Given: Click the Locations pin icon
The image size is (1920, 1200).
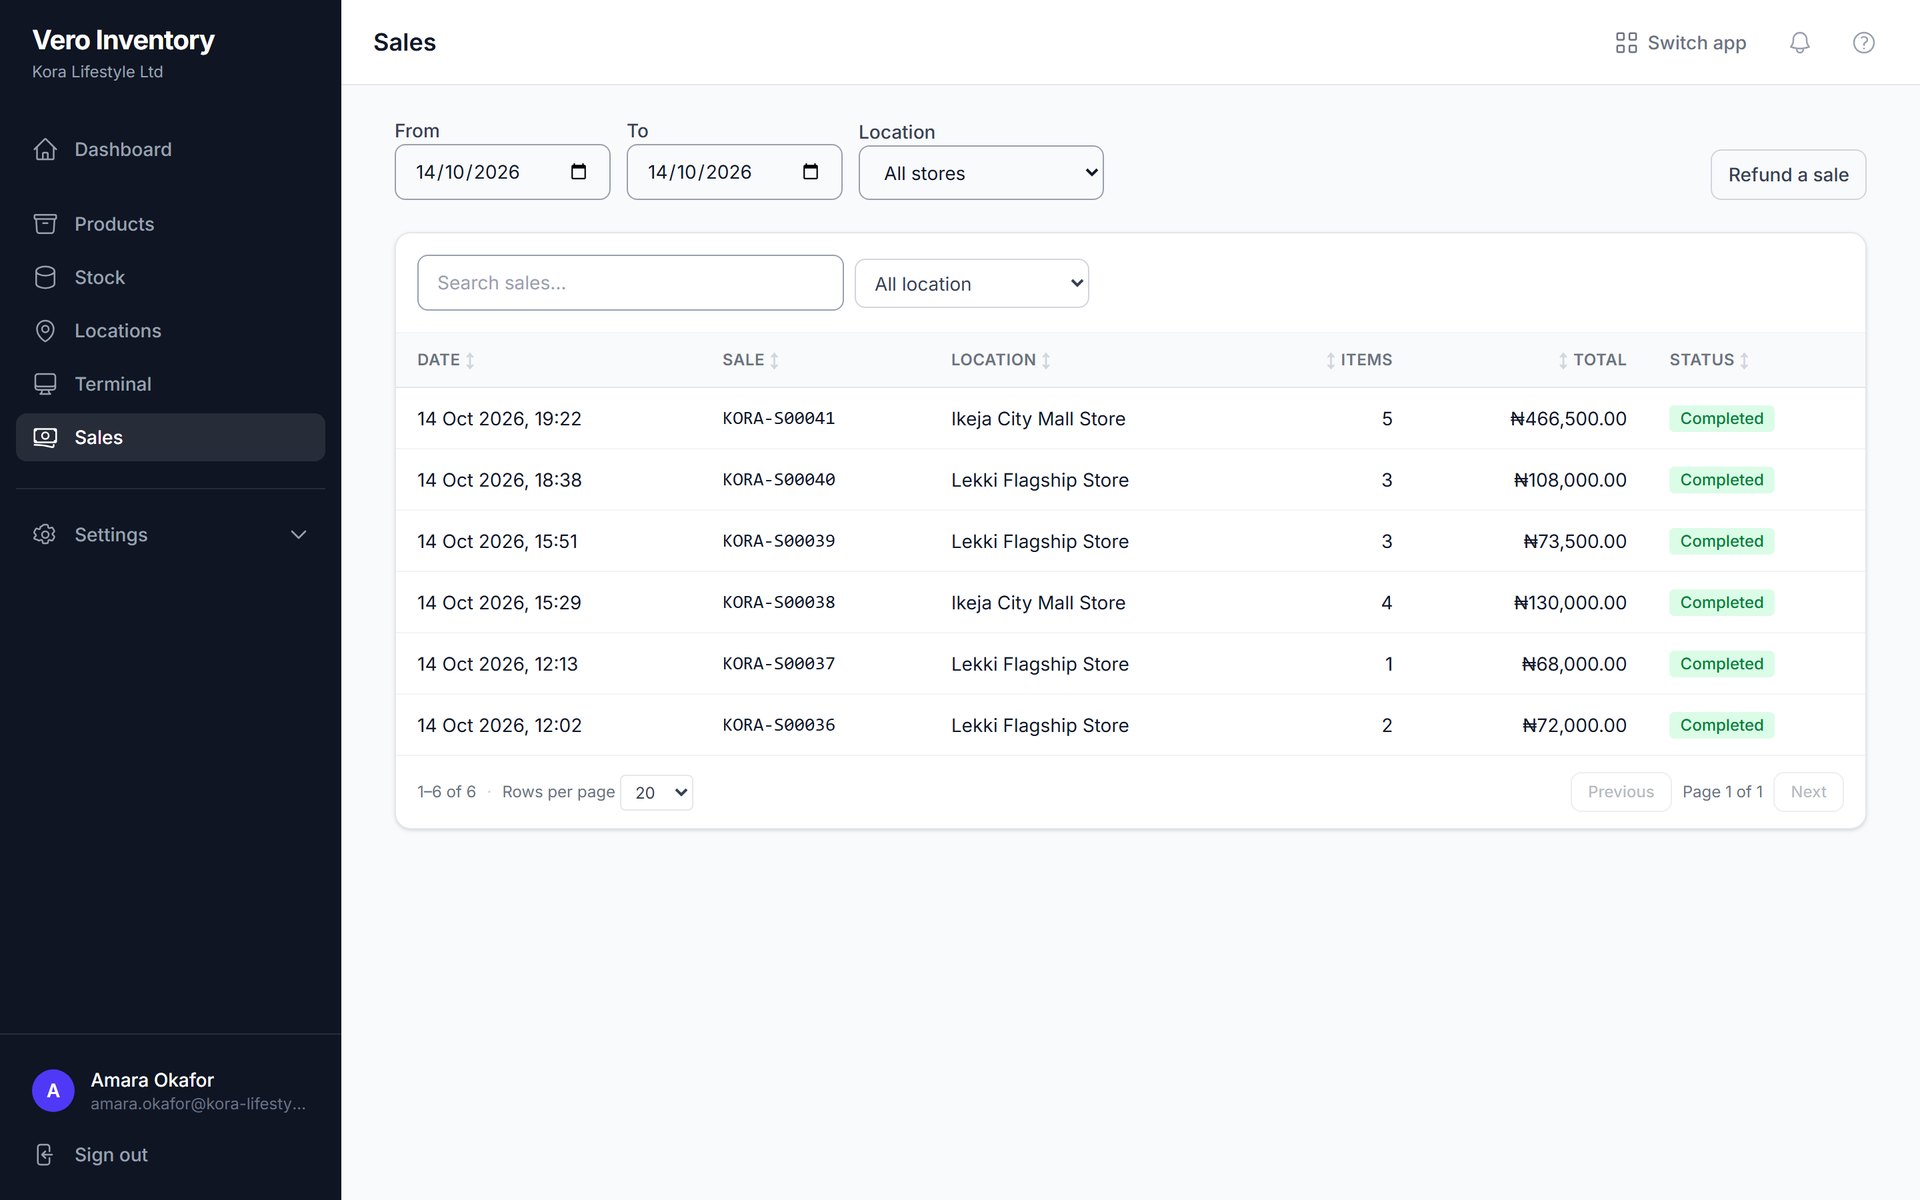Looking at the screenshot, I should click(45, 331).
